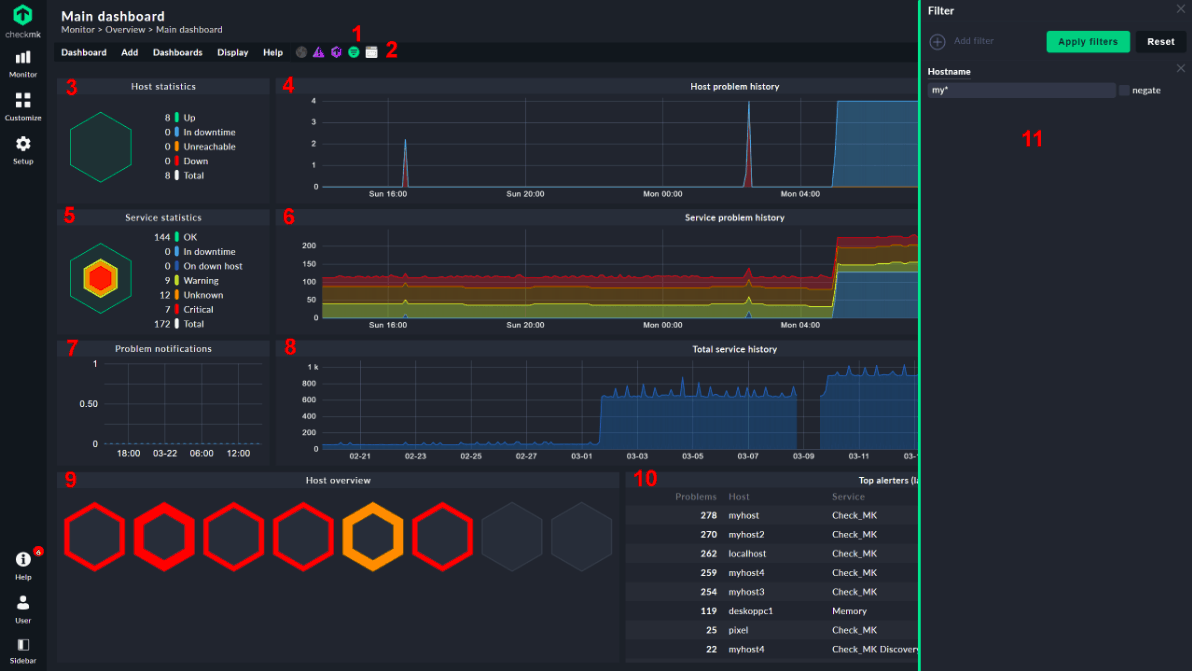Open the Dashboard menu
This screenshot has height=671, width=1192.
click(84, 52)
